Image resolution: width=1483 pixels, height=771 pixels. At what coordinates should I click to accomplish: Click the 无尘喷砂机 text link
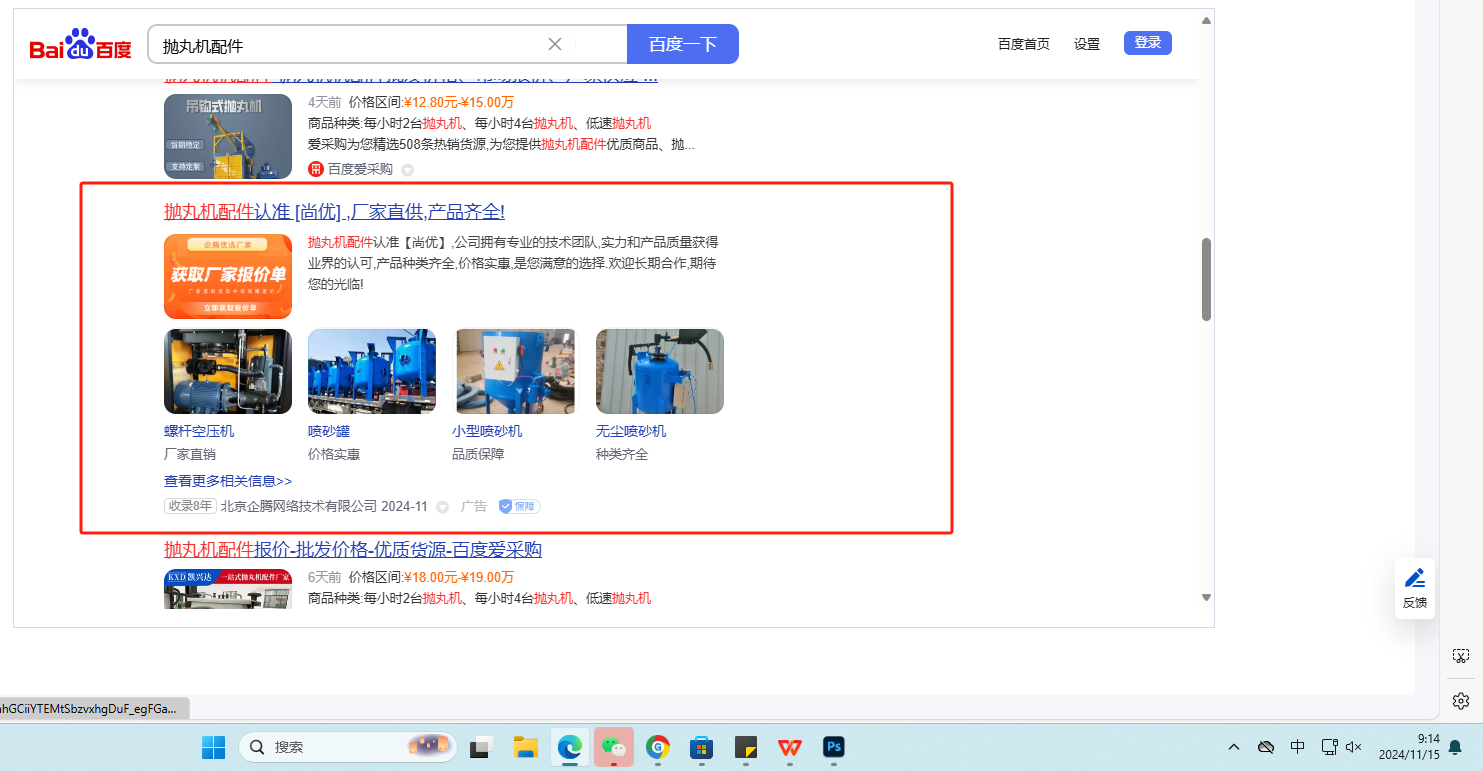tap(631, 431)
